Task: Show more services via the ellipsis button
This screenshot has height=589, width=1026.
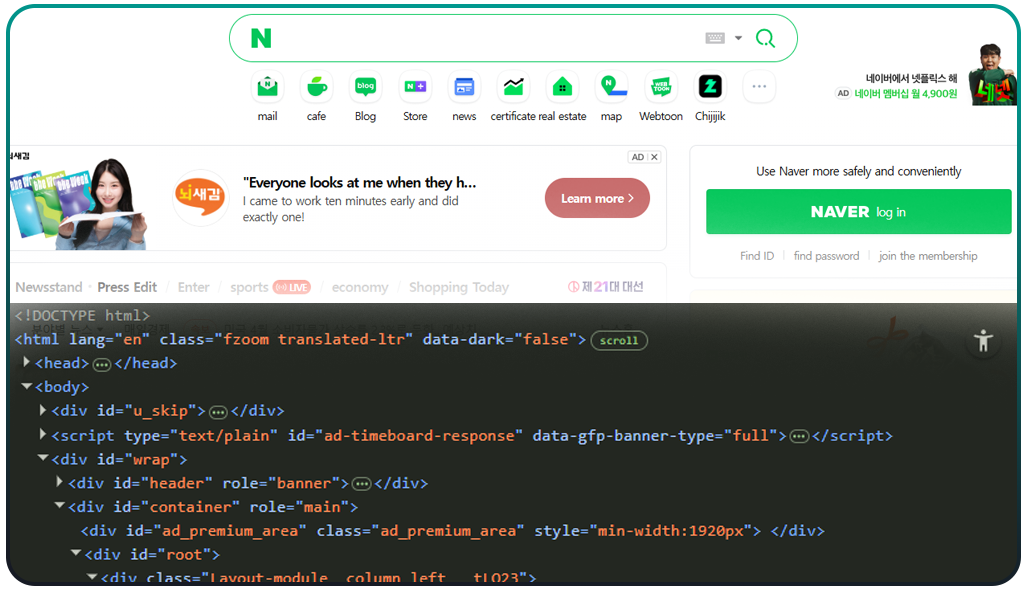Action: 759,86
